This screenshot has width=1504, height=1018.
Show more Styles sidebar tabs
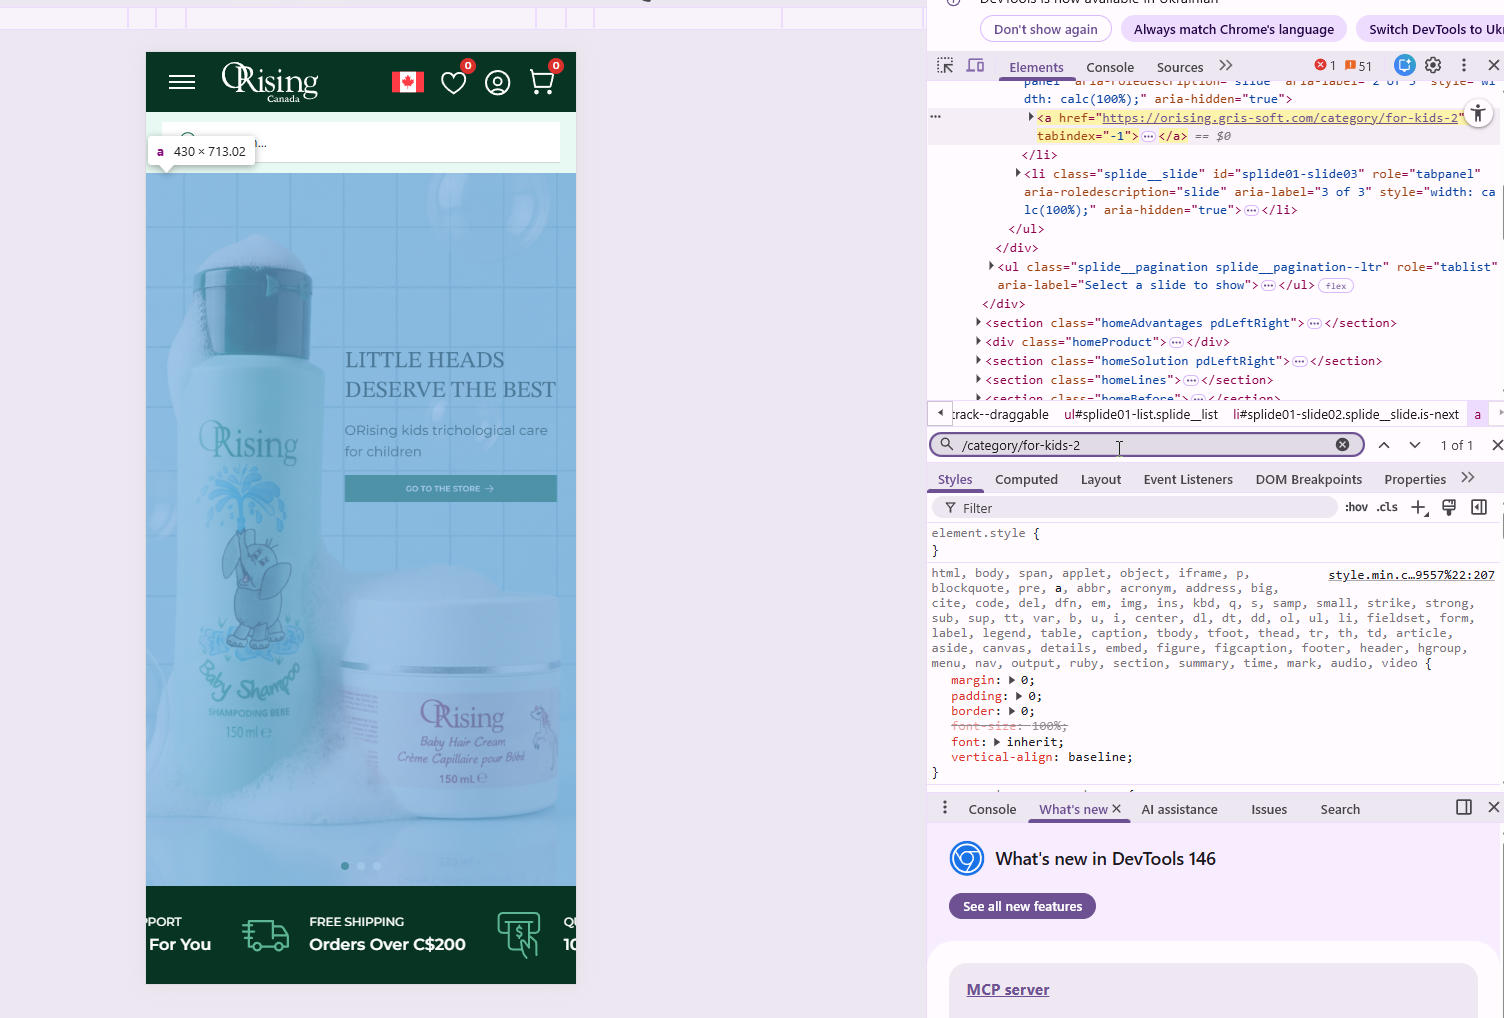tap(1468, 478)
